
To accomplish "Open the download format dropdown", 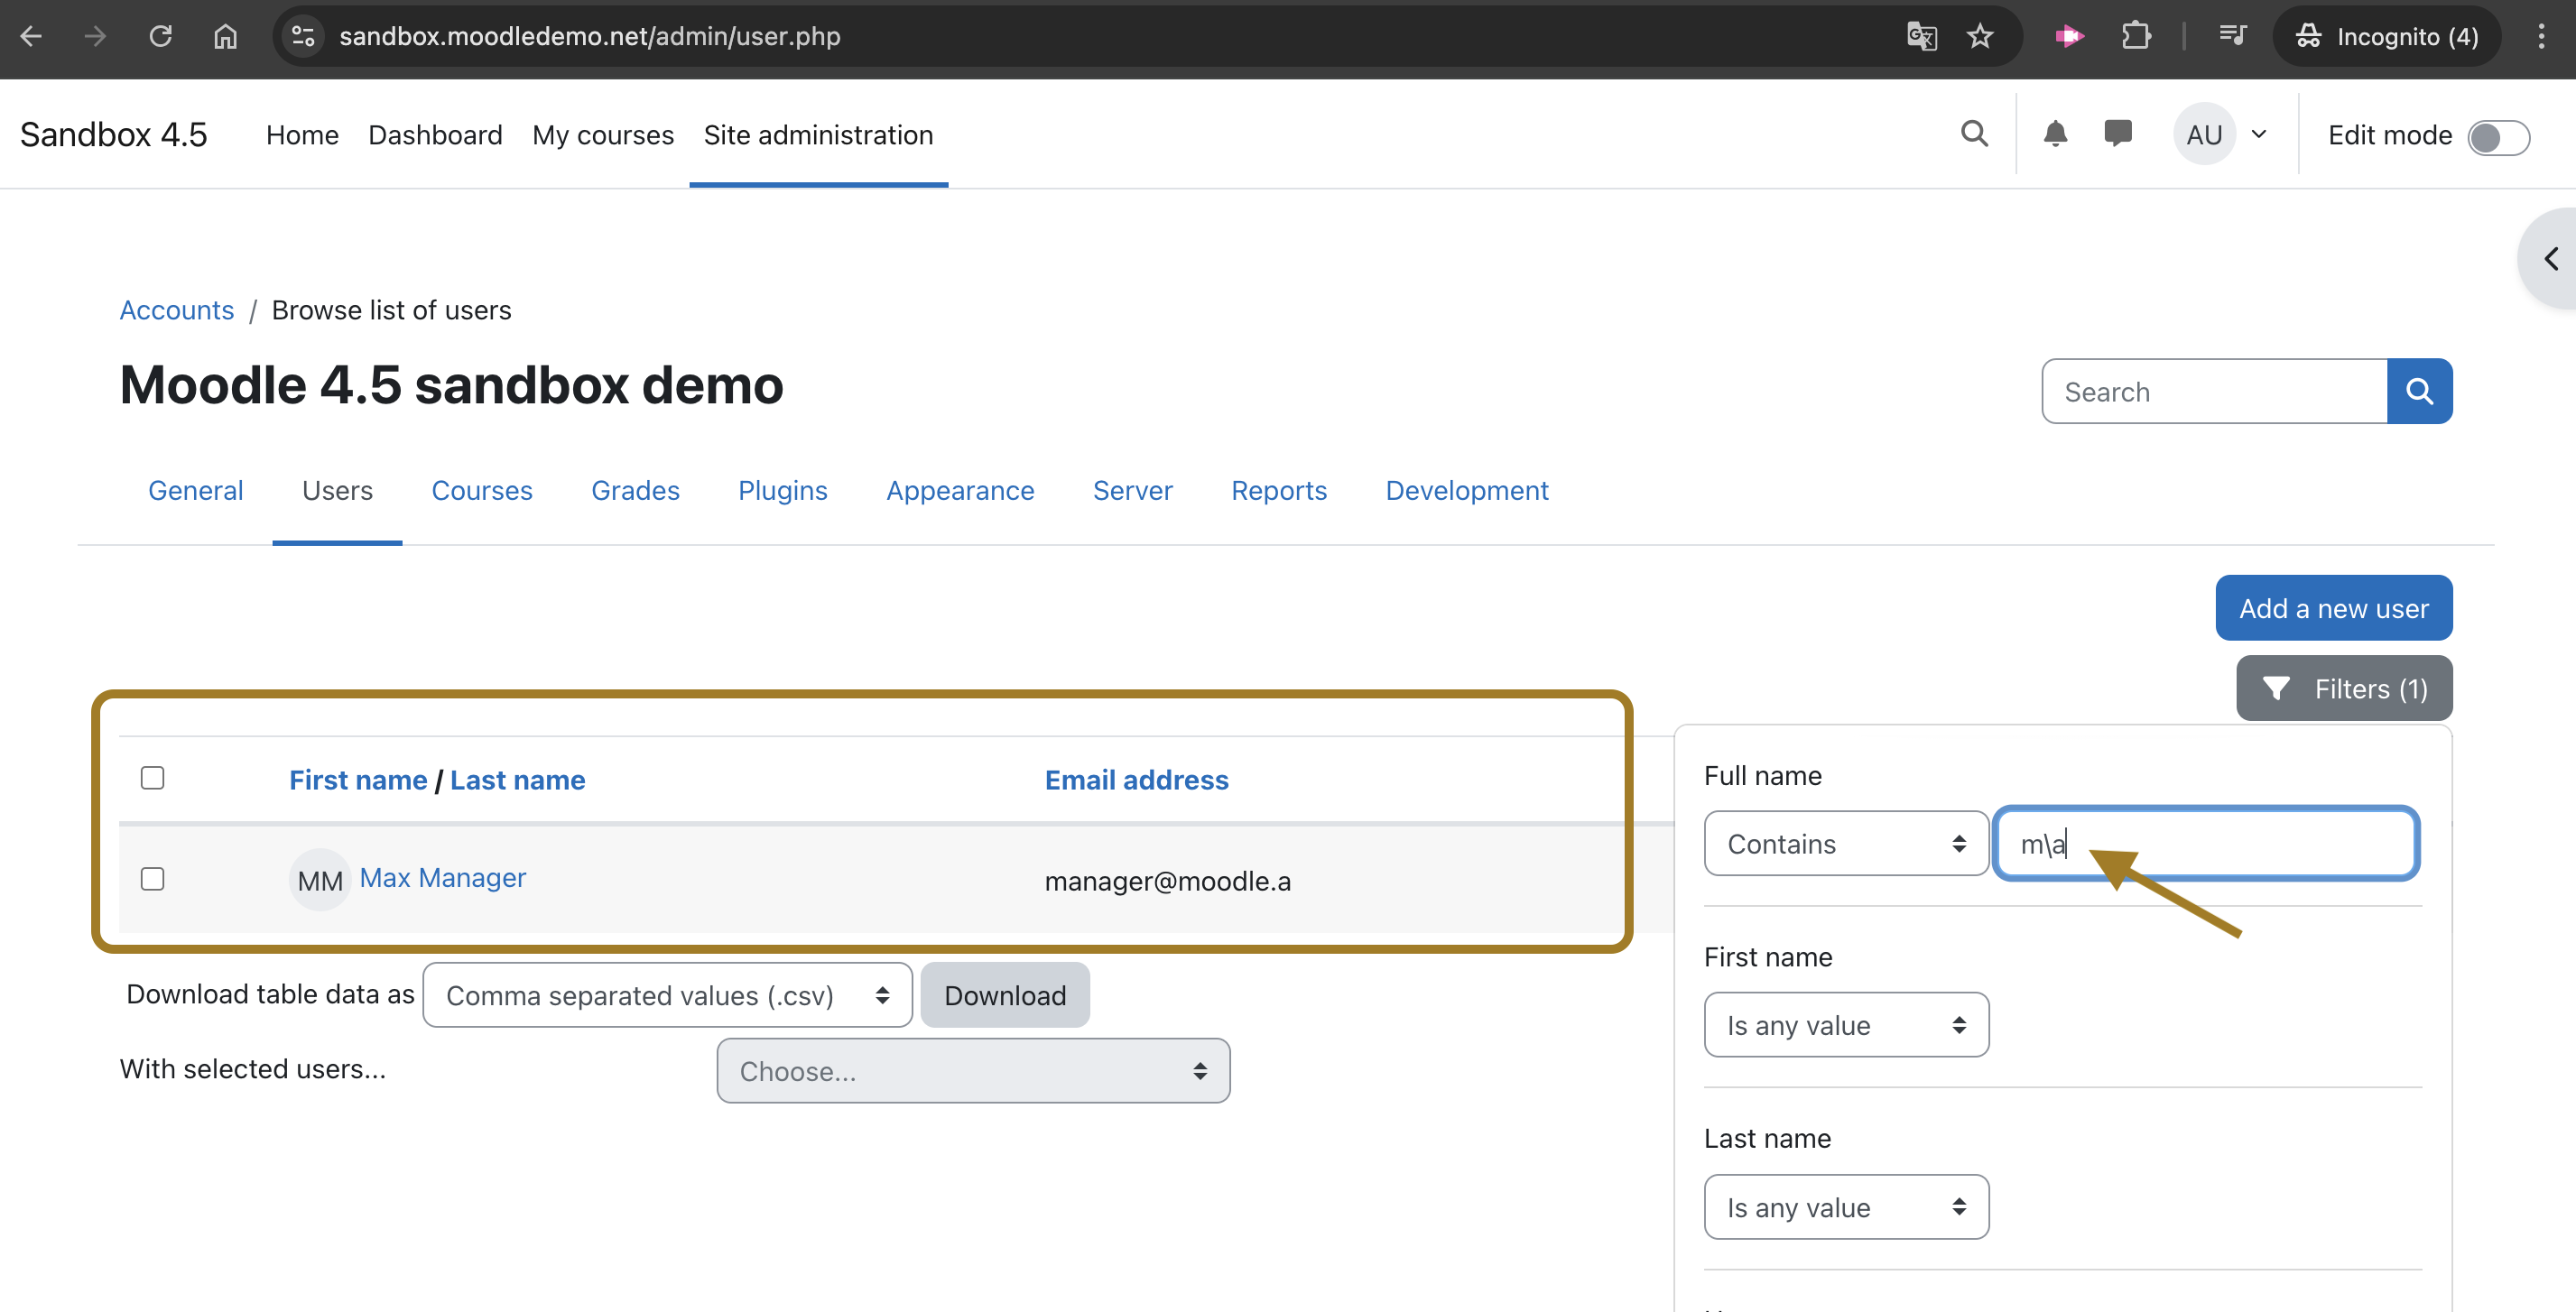I will click(667, 995).
